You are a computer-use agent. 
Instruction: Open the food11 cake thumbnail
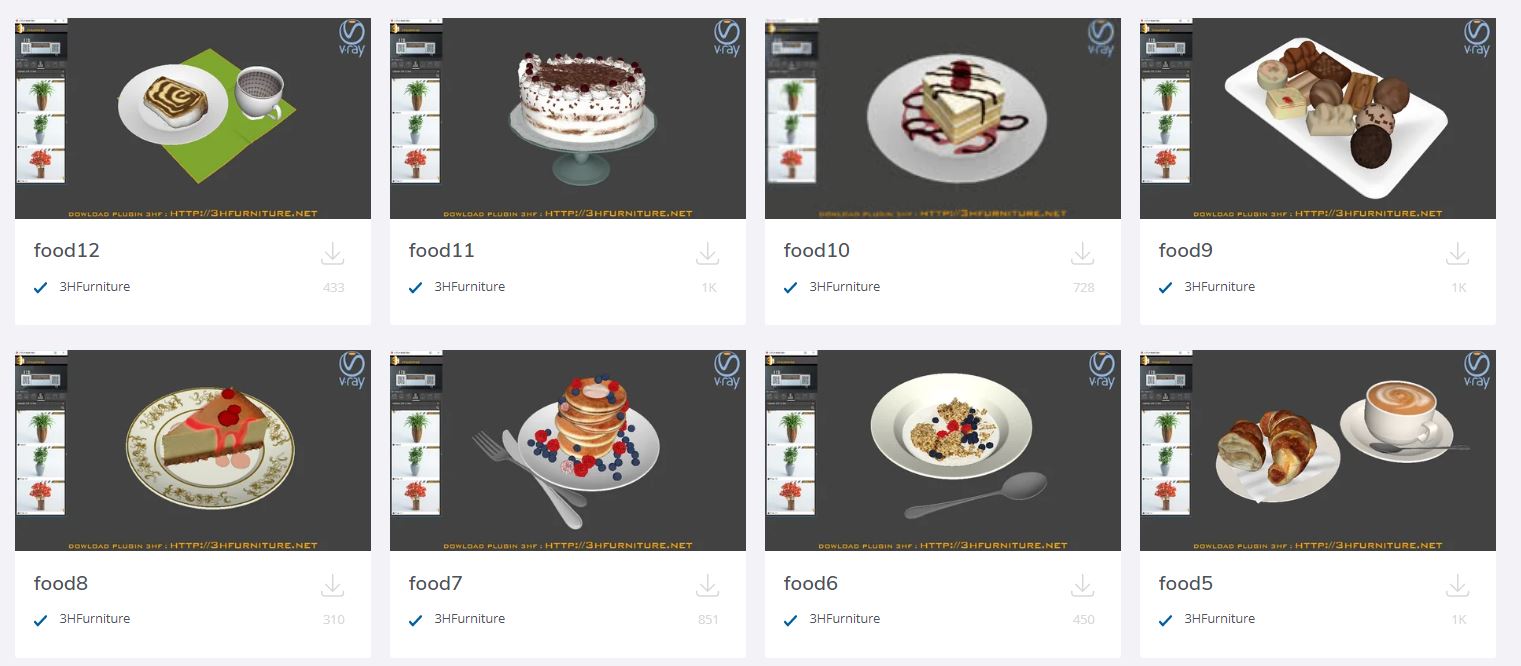(x=568, y=118)
